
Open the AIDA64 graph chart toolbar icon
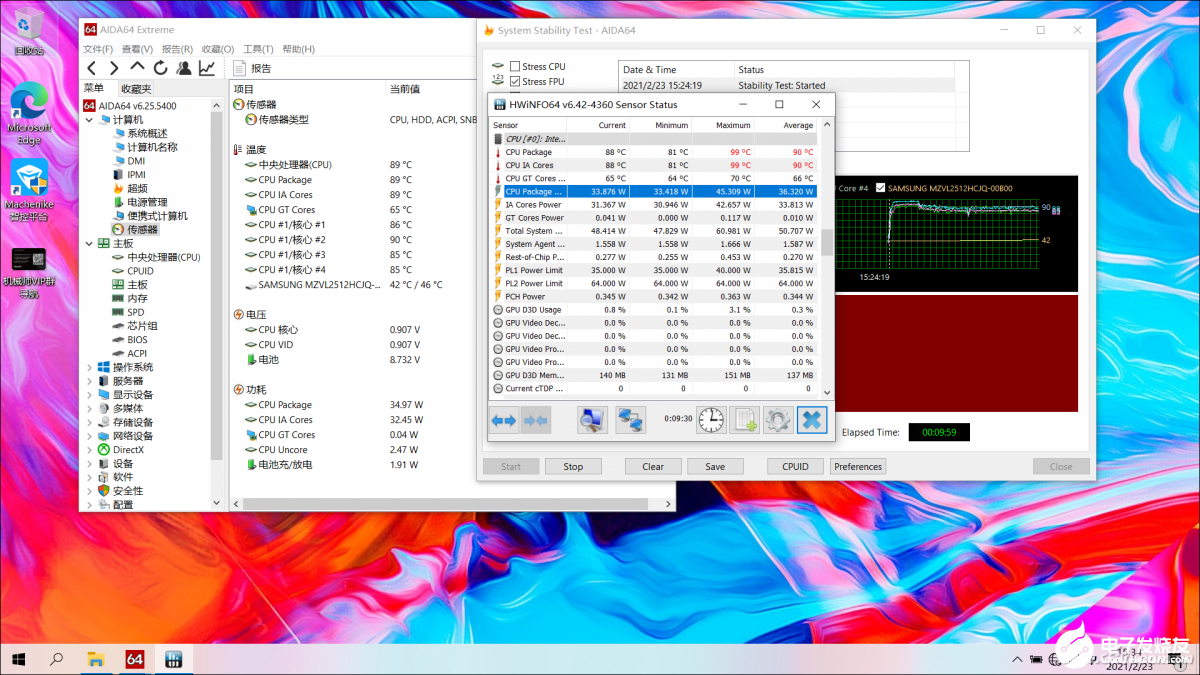coord(207,68)
